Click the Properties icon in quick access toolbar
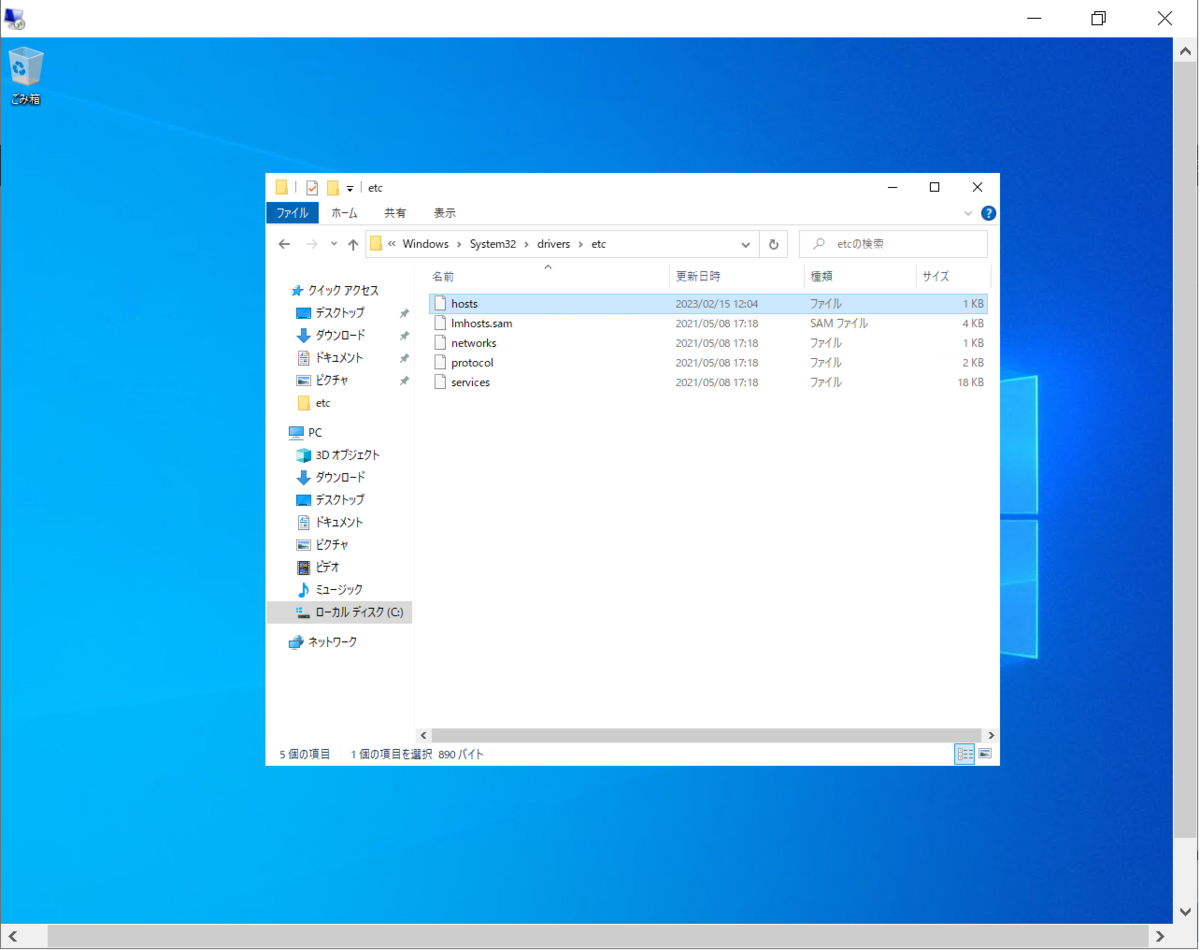Image resolution: width=1200 pixels, height=950 pixels. (x=312, y=188)
